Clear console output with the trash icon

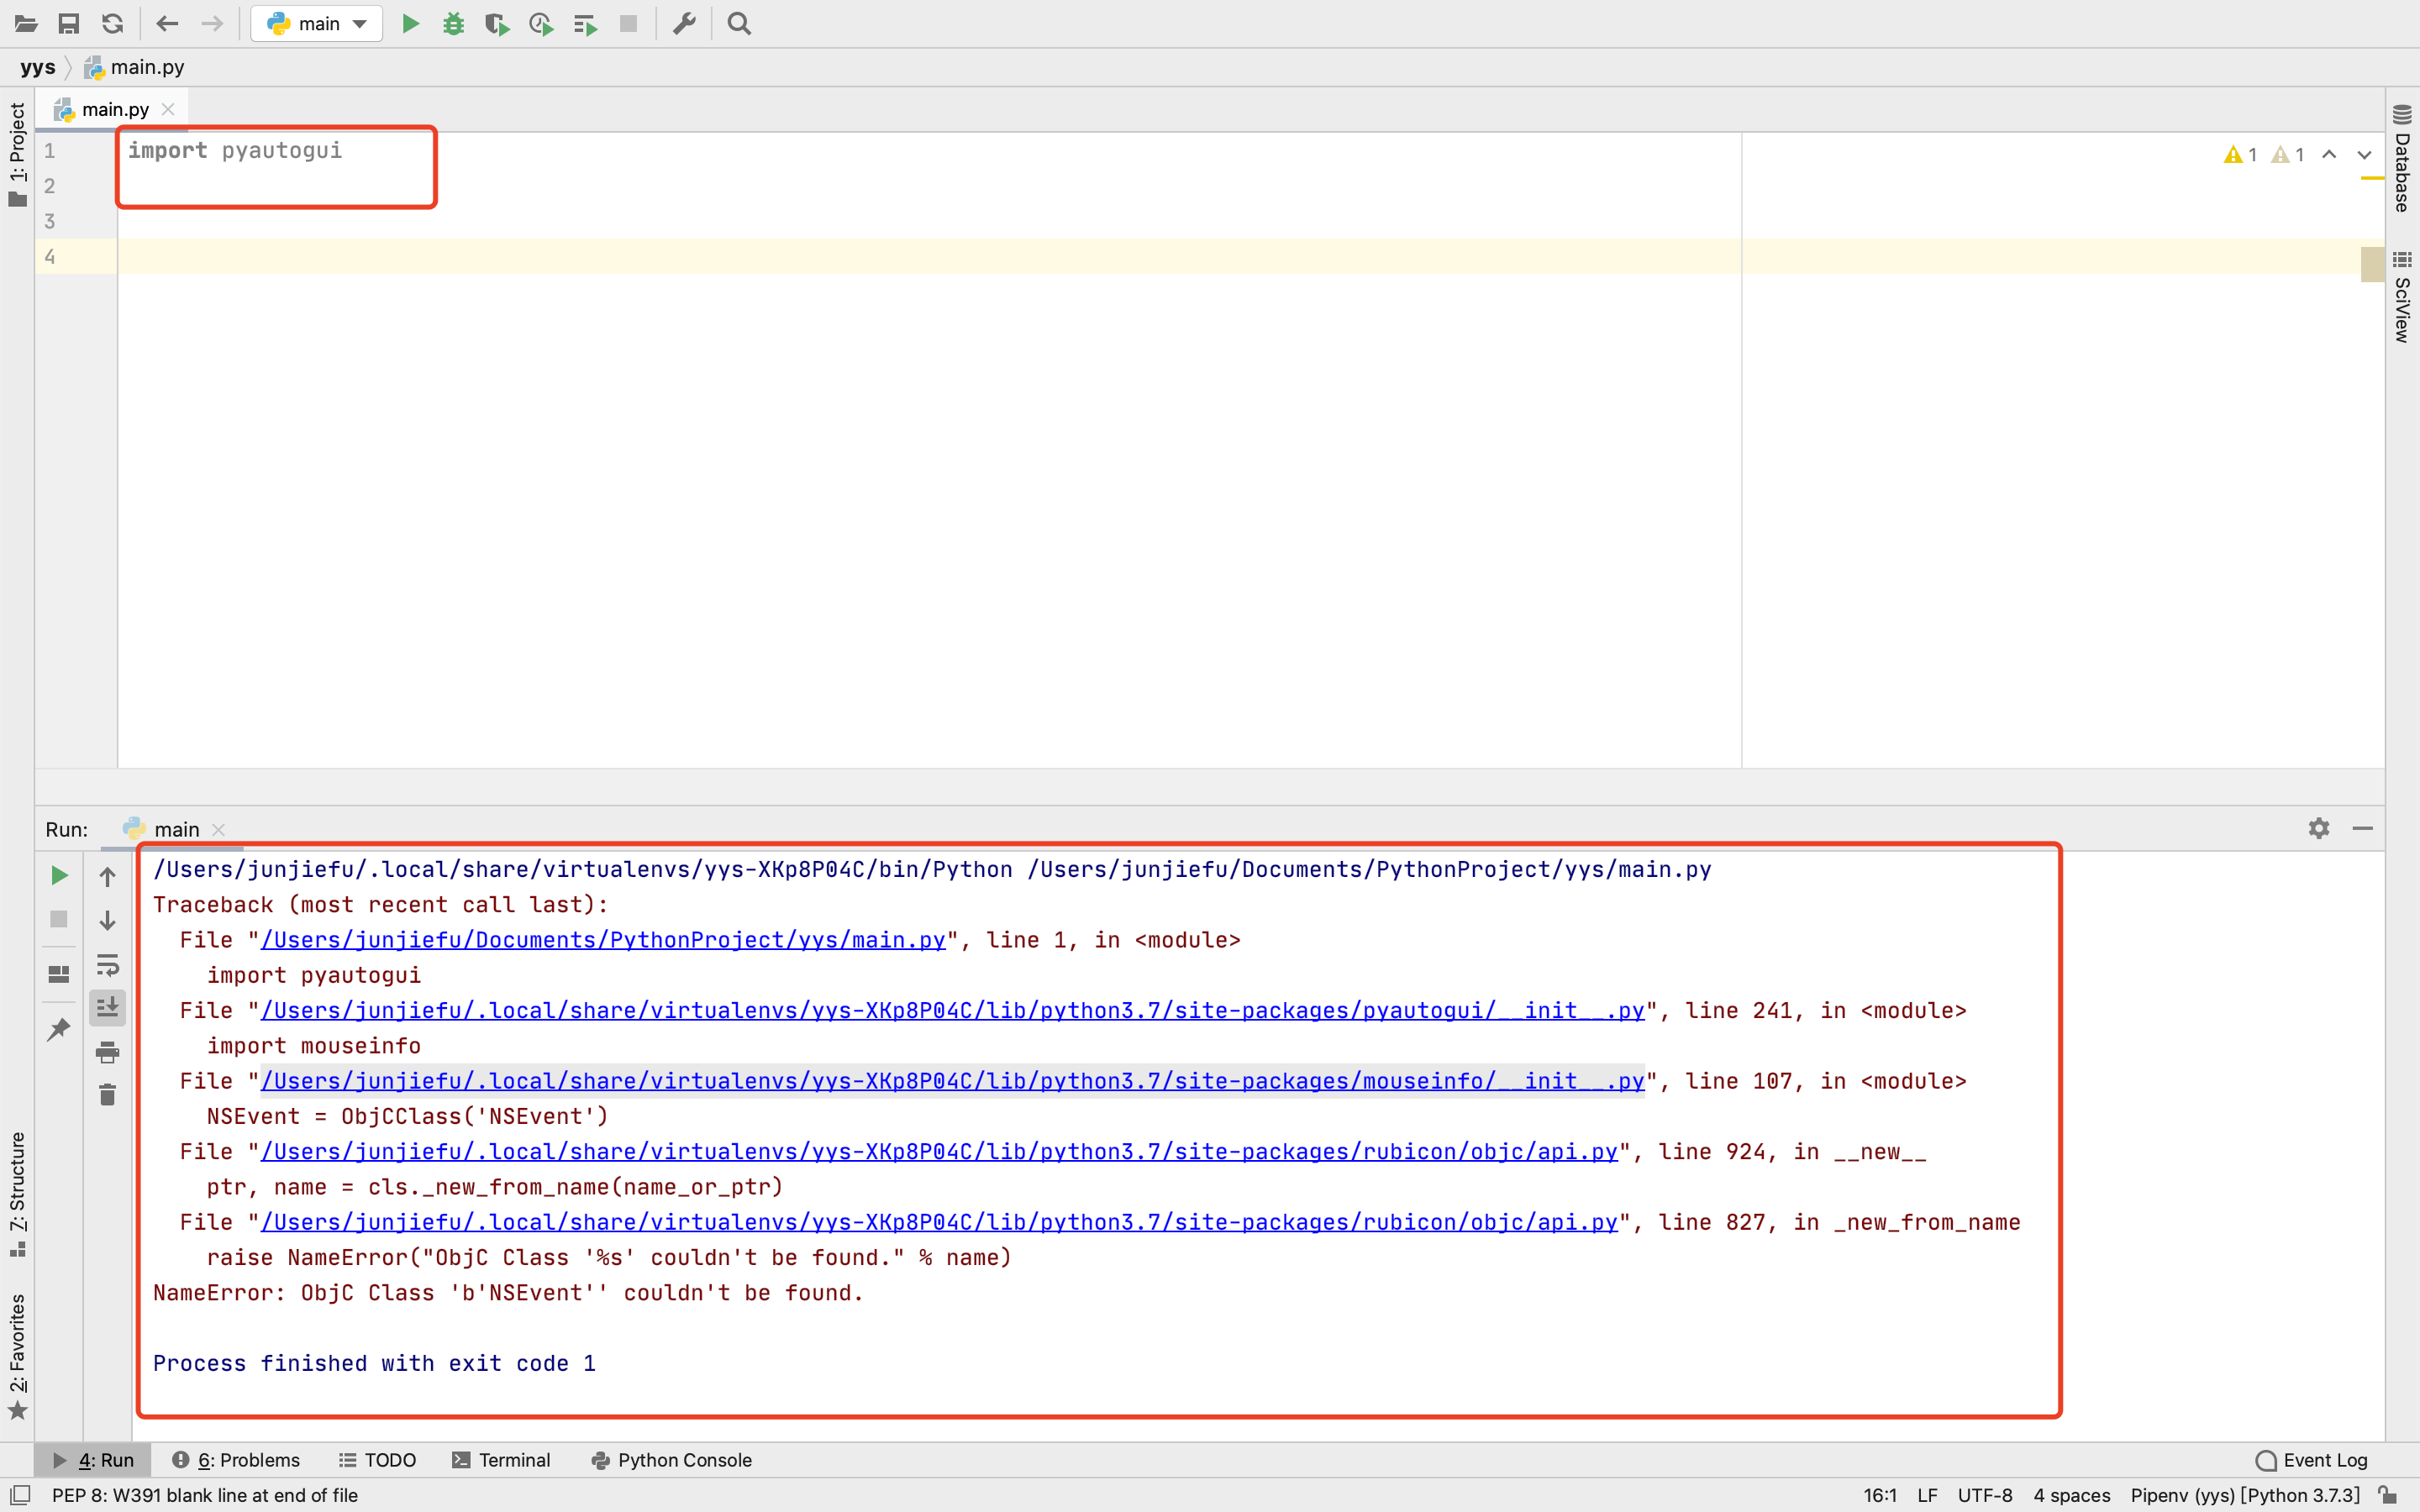click(107, 1094)
